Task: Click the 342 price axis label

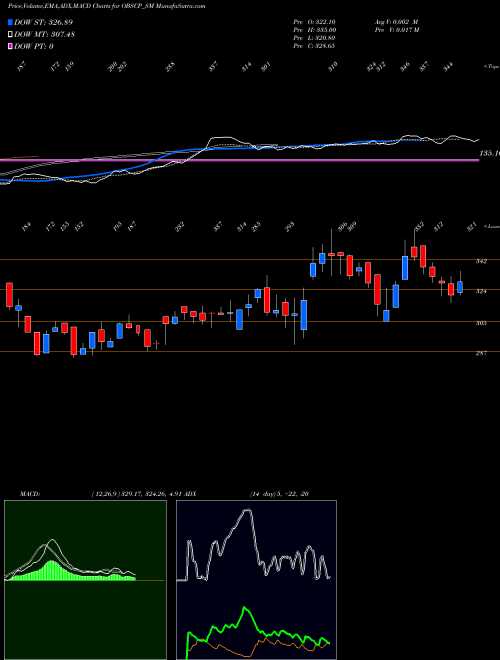Action: (481, 261)
